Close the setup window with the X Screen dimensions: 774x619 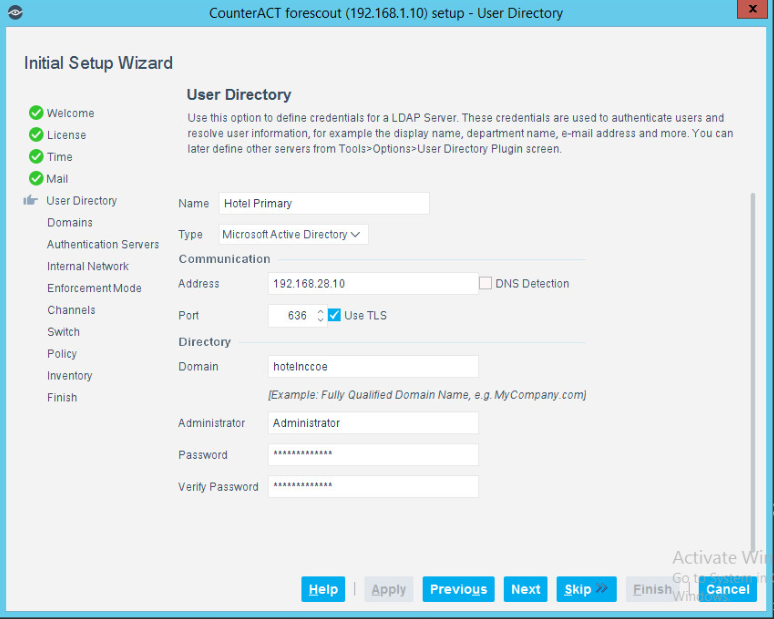(753, 9)
